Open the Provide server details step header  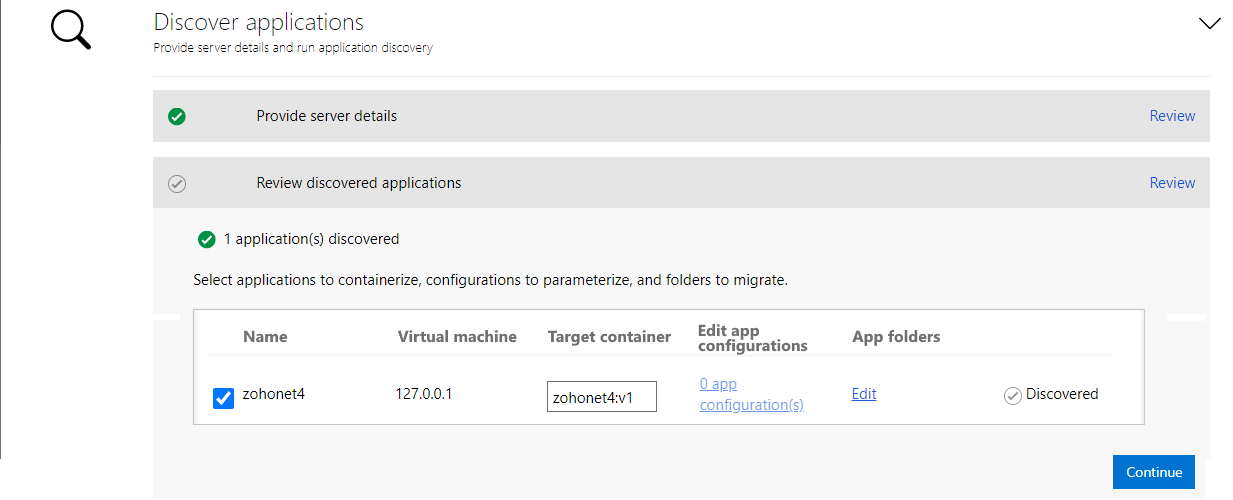point(681,116)
